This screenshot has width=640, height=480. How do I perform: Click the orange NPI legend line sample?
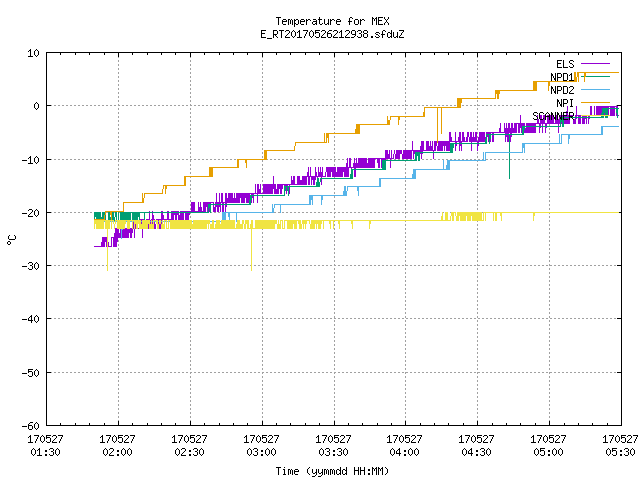(595, 103)
